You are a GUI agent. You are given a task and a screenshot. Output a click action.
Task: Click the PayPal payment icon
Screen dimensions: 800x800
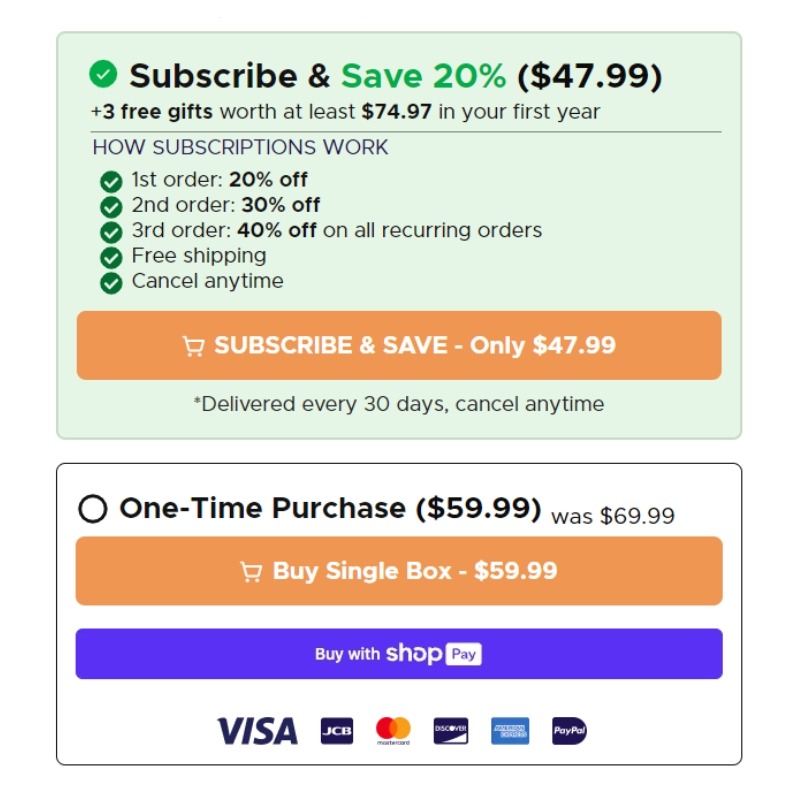coord(569,731)
